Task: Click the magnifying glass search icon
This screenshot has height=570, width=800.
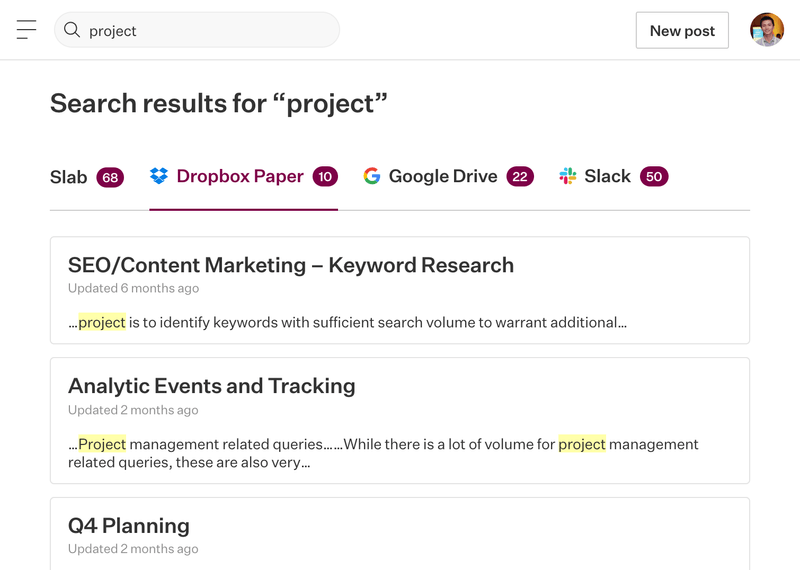Action: (x=72, y=30)
